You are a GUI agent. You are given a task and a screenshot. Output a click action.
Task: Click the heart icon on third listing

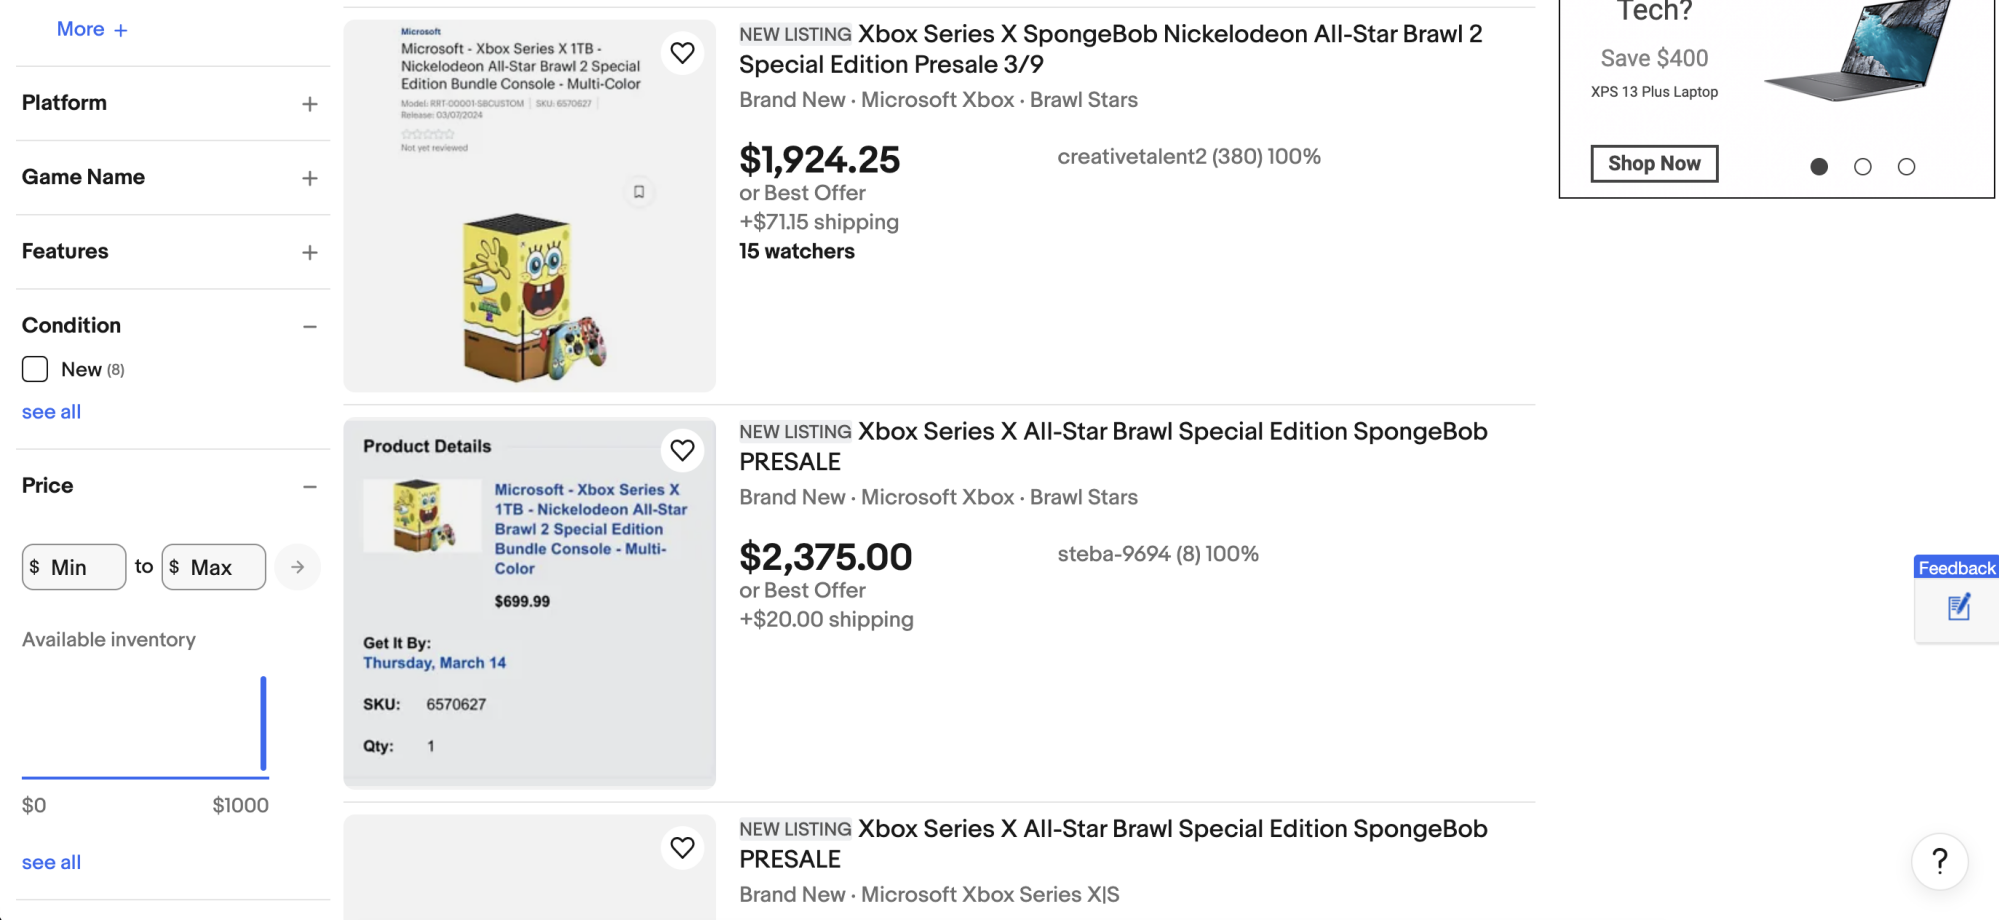pyautogui.click(x=682, y=847)
